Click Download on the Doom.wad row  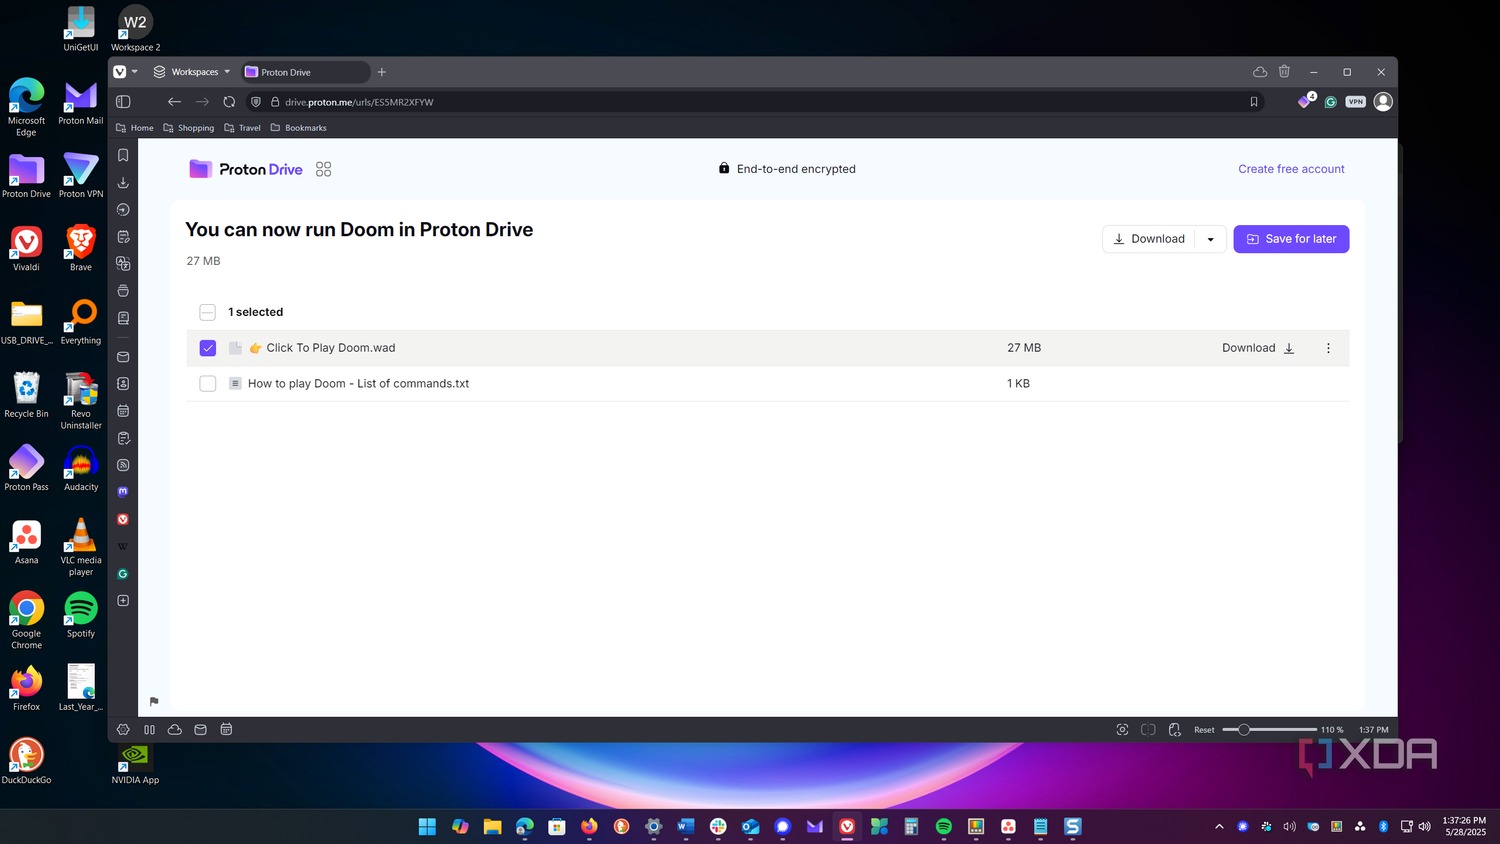point(1258,348)
